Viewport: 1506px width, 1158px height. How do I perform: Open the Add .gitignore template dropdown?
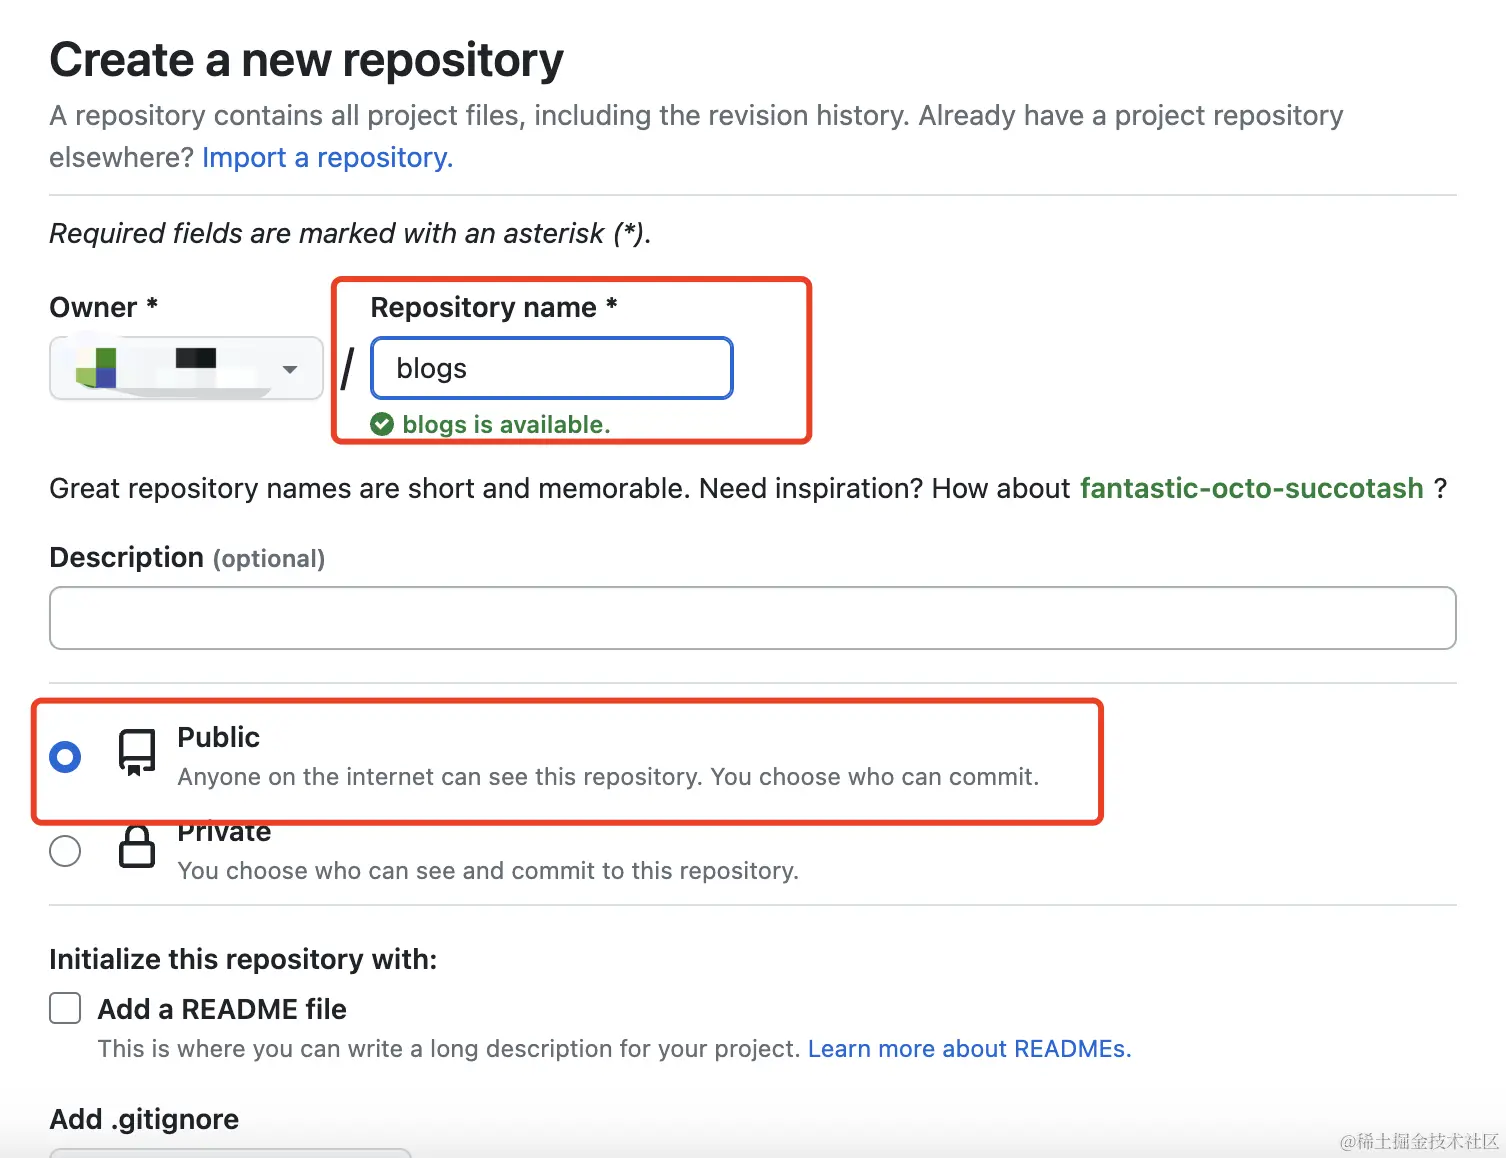[230, 1152]
